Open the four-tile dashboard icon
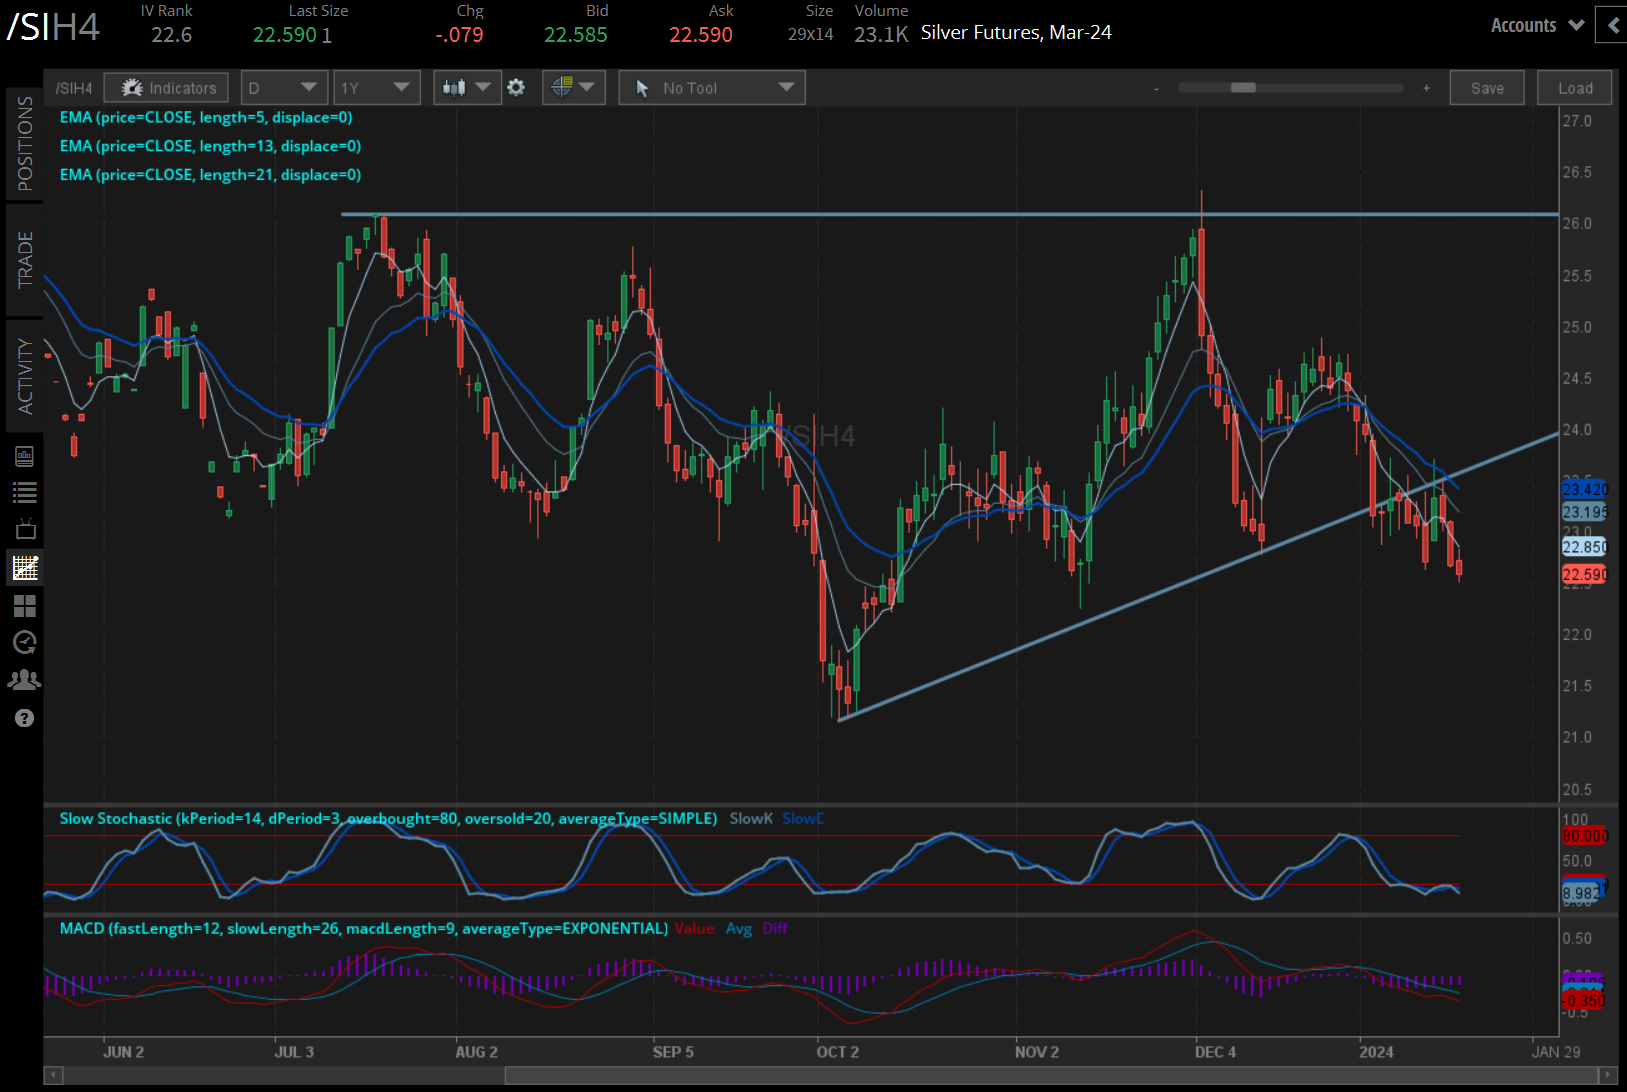 tap(25, 606)
